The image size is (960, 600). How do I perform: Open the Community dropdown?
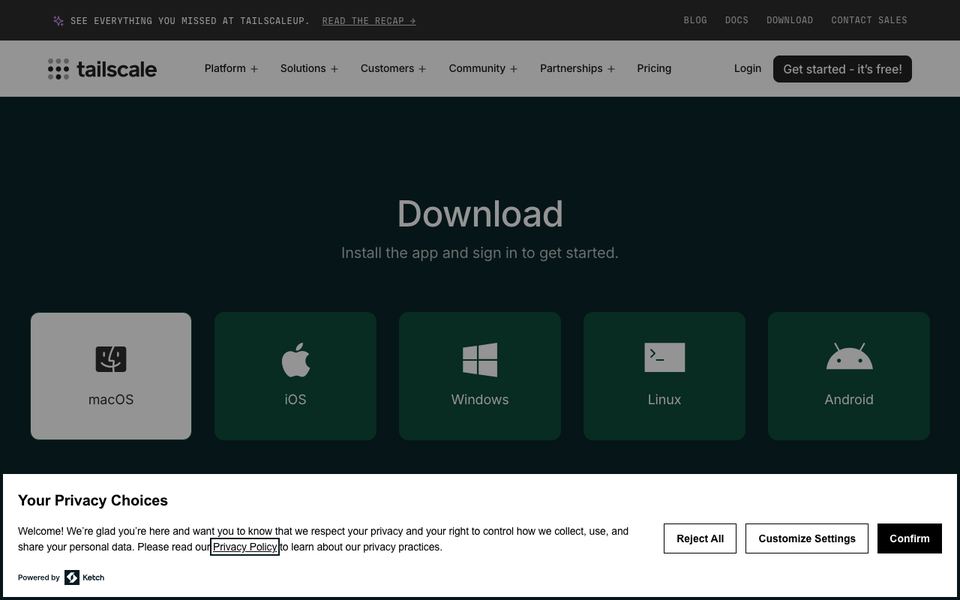(x=483, y=69)
